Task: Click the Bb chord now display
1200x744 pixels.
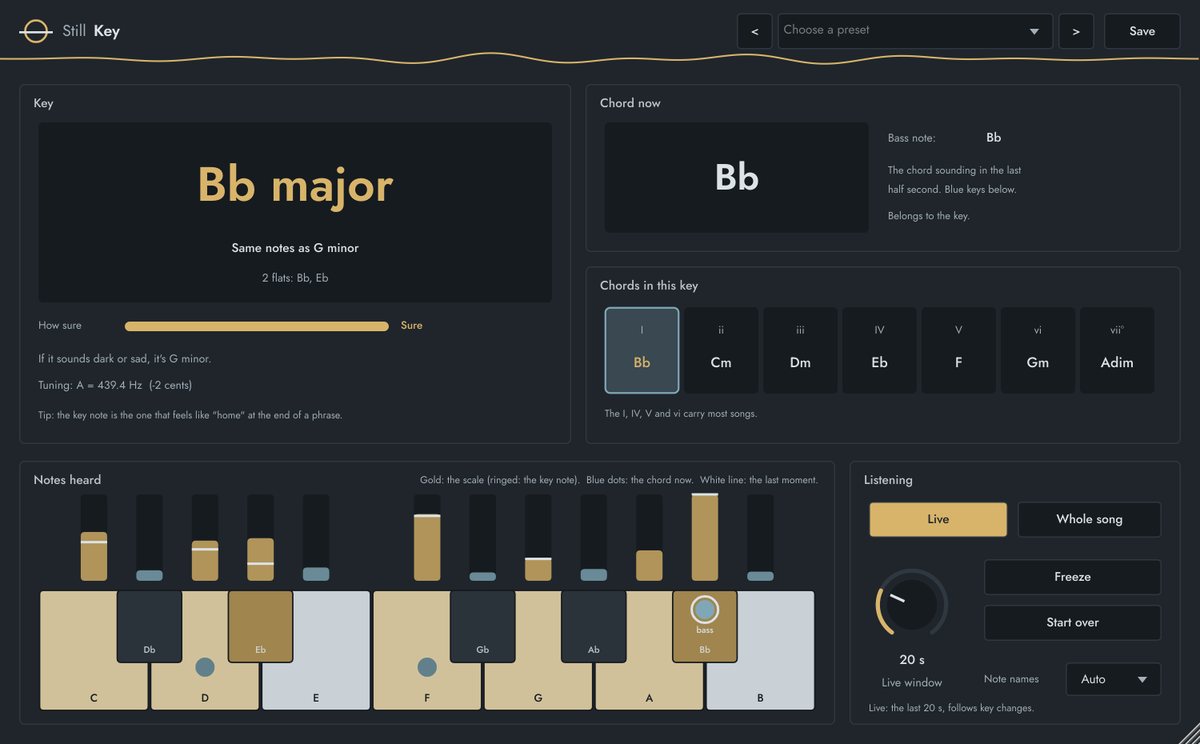Action: [737, 177]
